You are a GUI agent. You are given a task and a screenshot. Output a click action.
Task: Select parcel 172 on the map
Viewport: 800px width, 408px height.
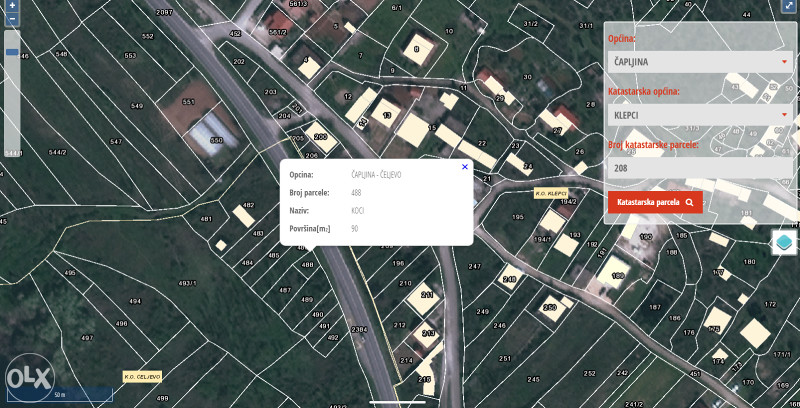tap(770, 304)
